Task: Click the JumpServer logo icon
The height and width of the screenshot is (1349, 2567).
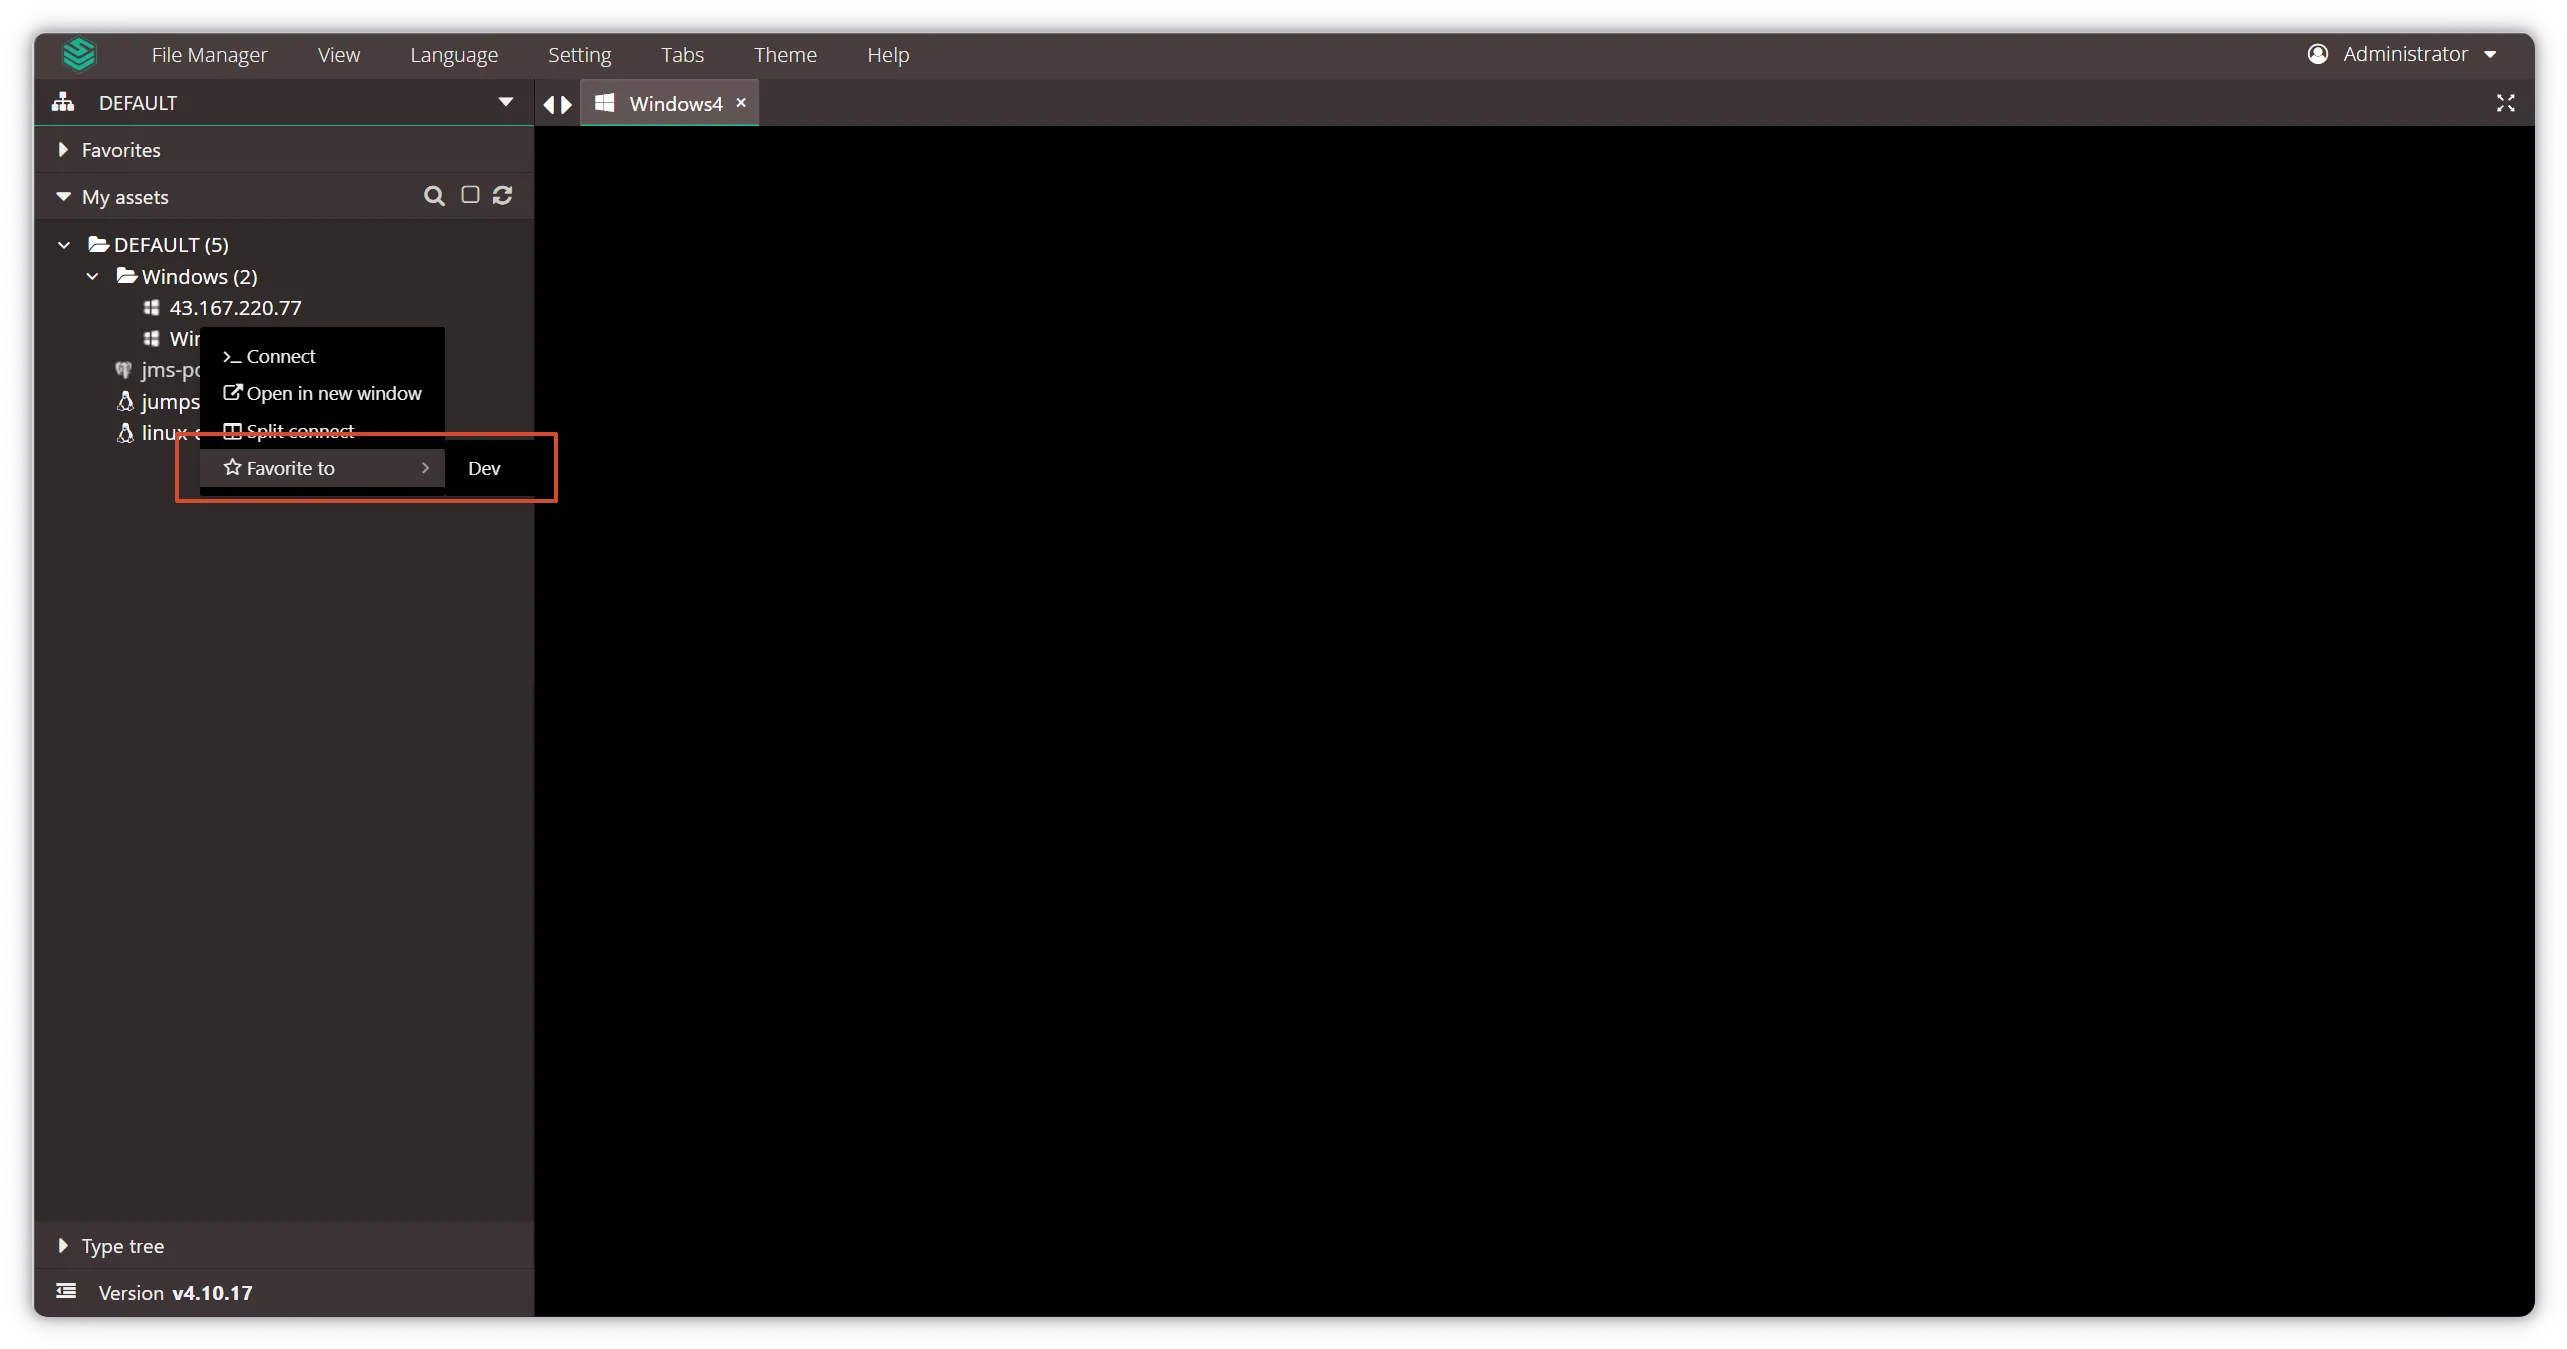Action: pos(79,54)
